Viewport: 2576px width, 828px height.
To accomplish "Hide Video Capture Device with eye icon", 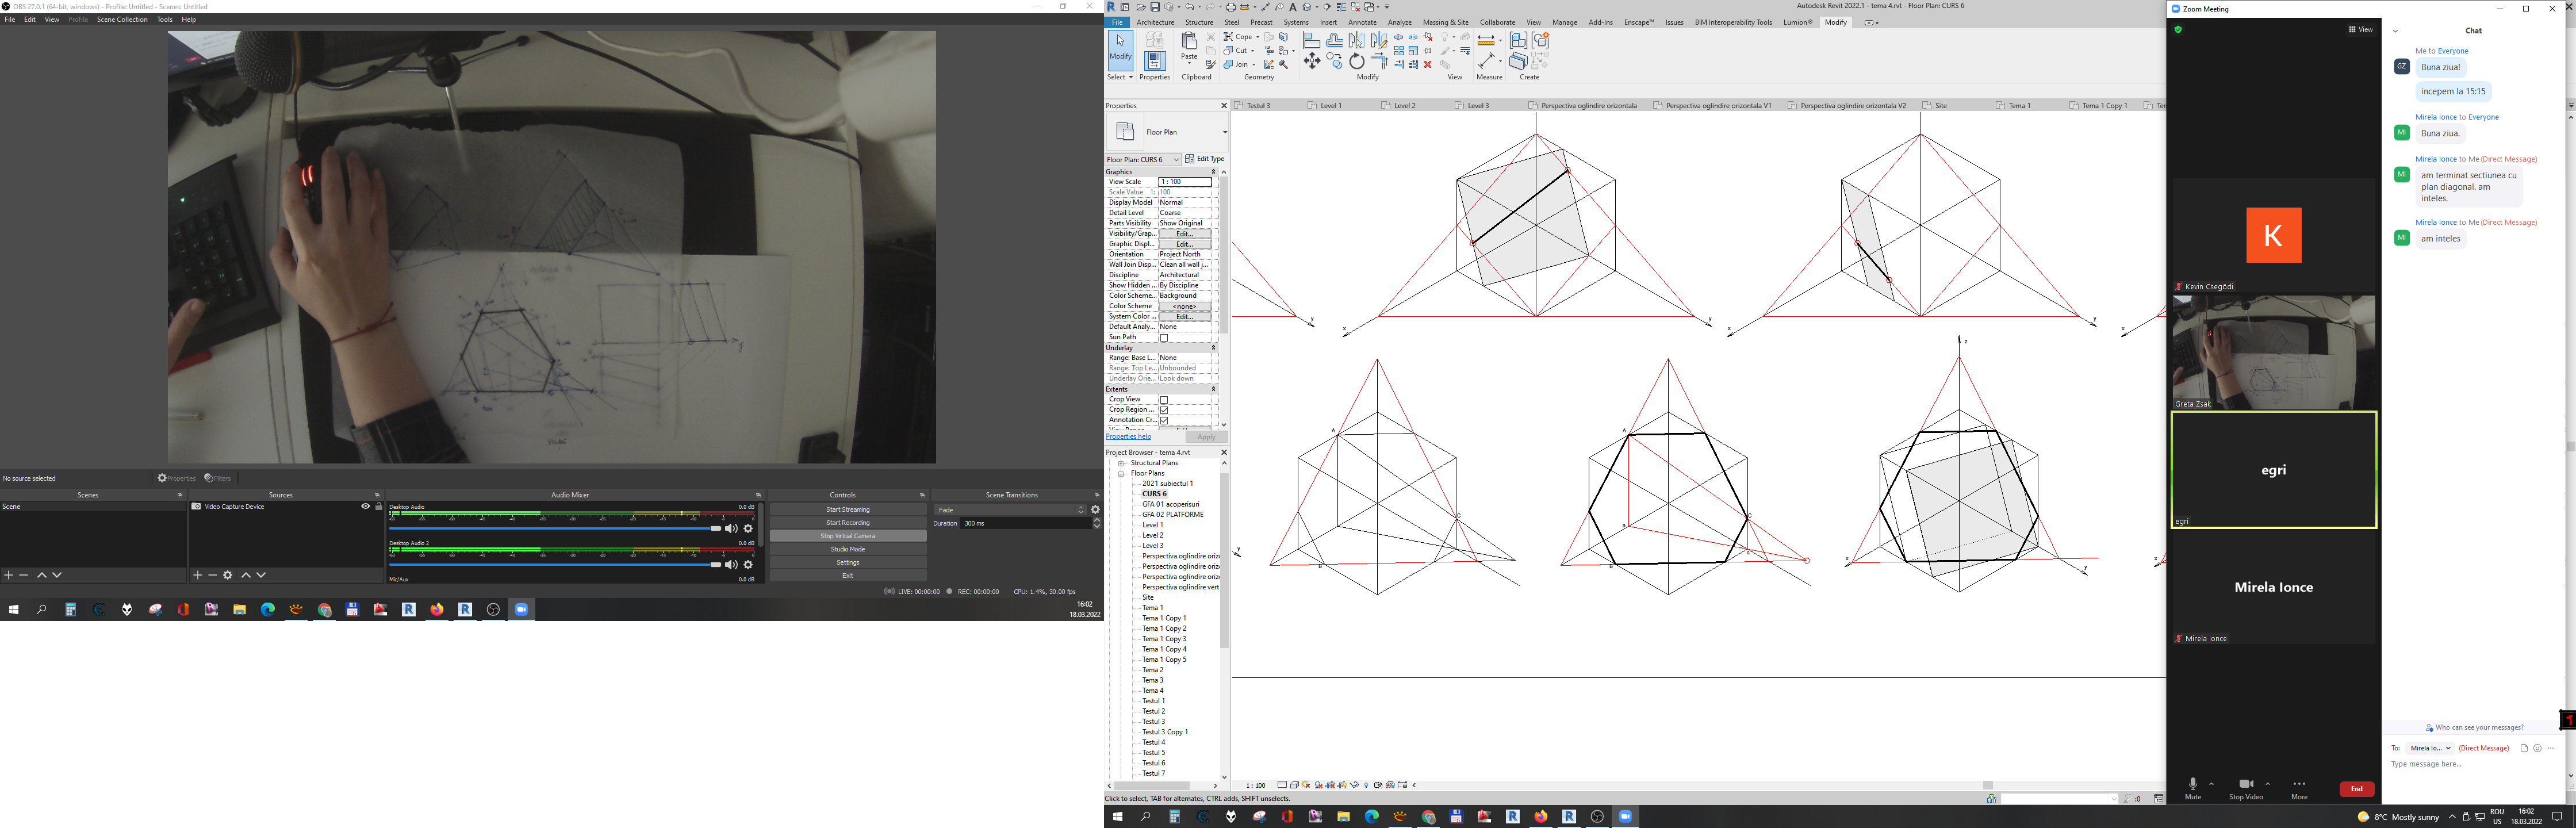I will 365,507.
